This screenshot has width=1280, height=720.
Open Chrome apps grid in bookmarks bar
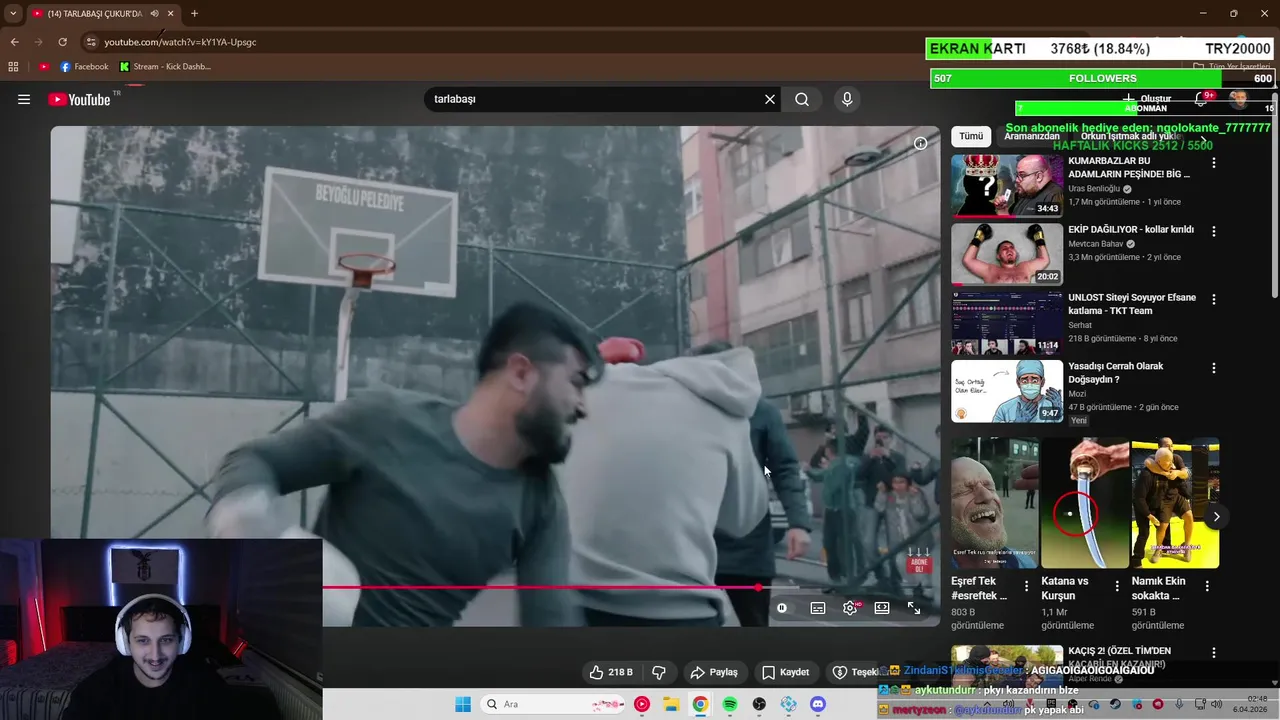pyautogui.click(x=13, y=67)
